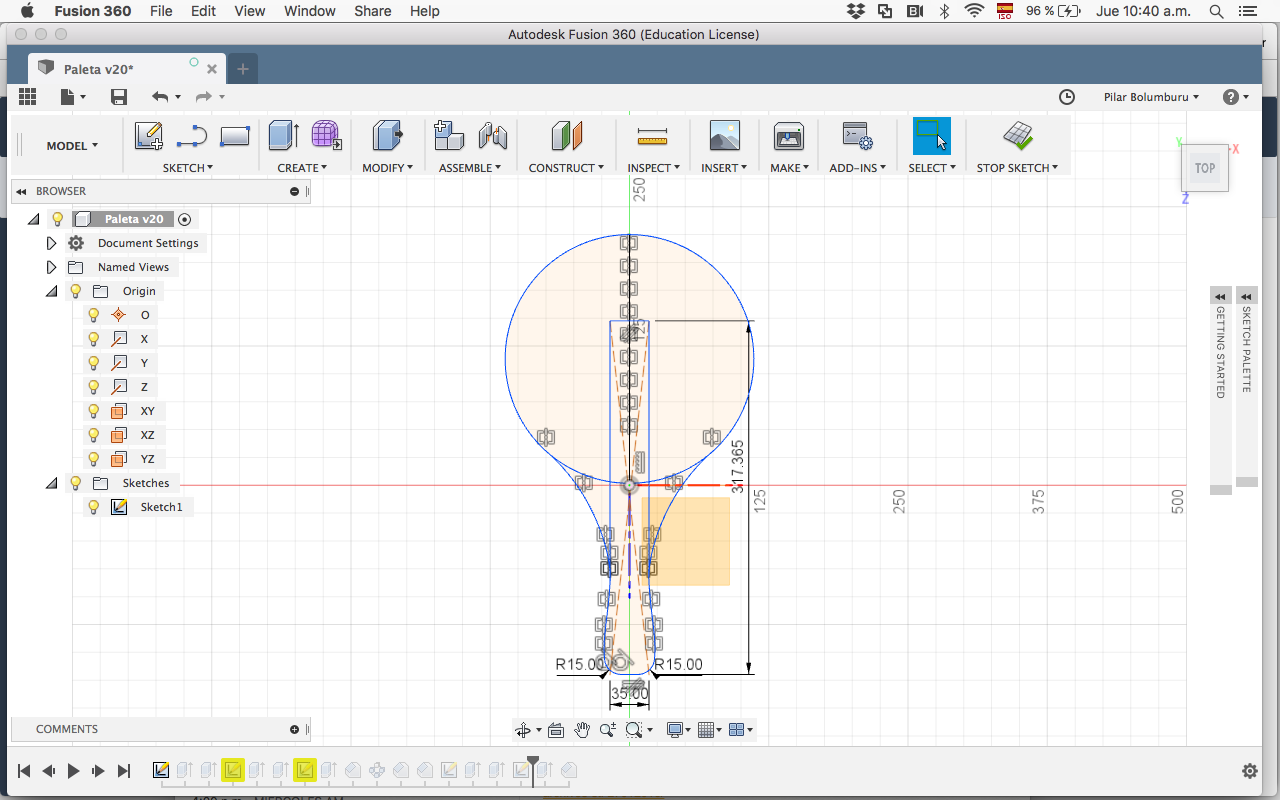1280x800 pixels.
Task: Click the 3D Print make icon
Action: [789, 136]
